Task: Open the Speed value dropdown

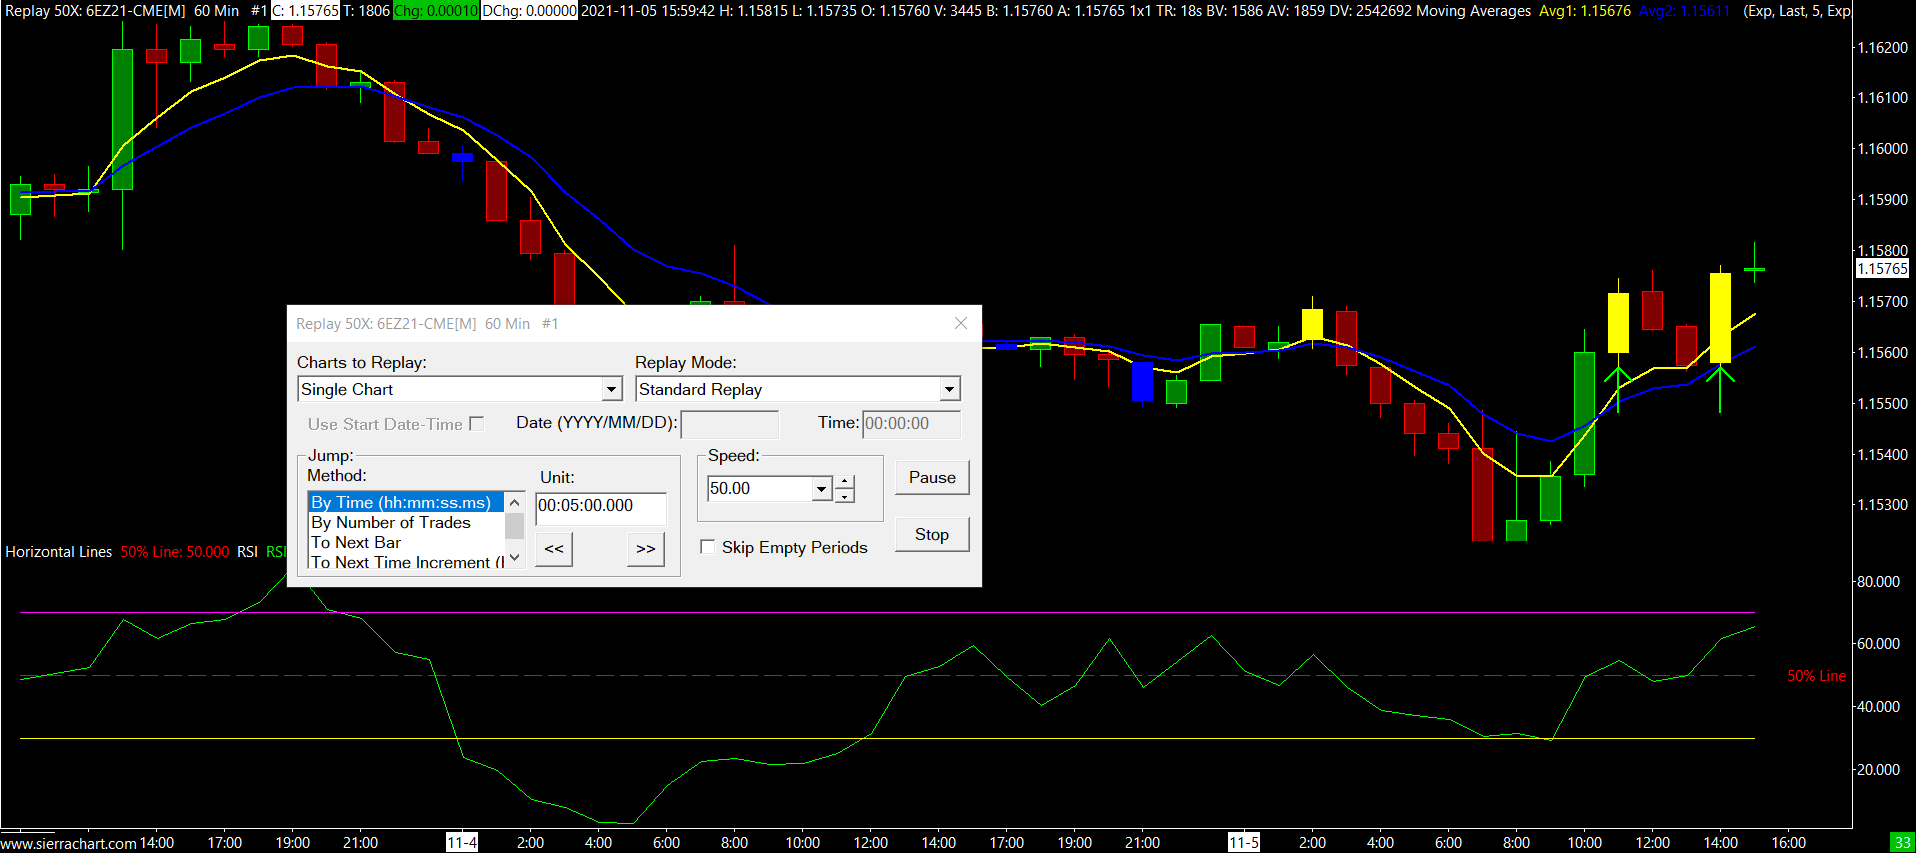Action: tap(821, 489)
